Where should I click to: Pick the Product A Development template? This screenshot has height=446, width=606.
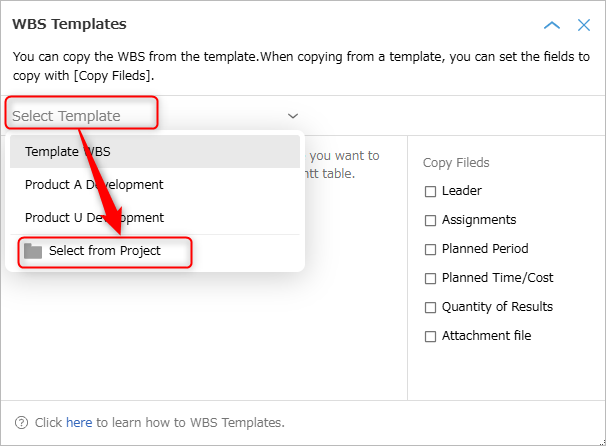[x=155, y=185]
